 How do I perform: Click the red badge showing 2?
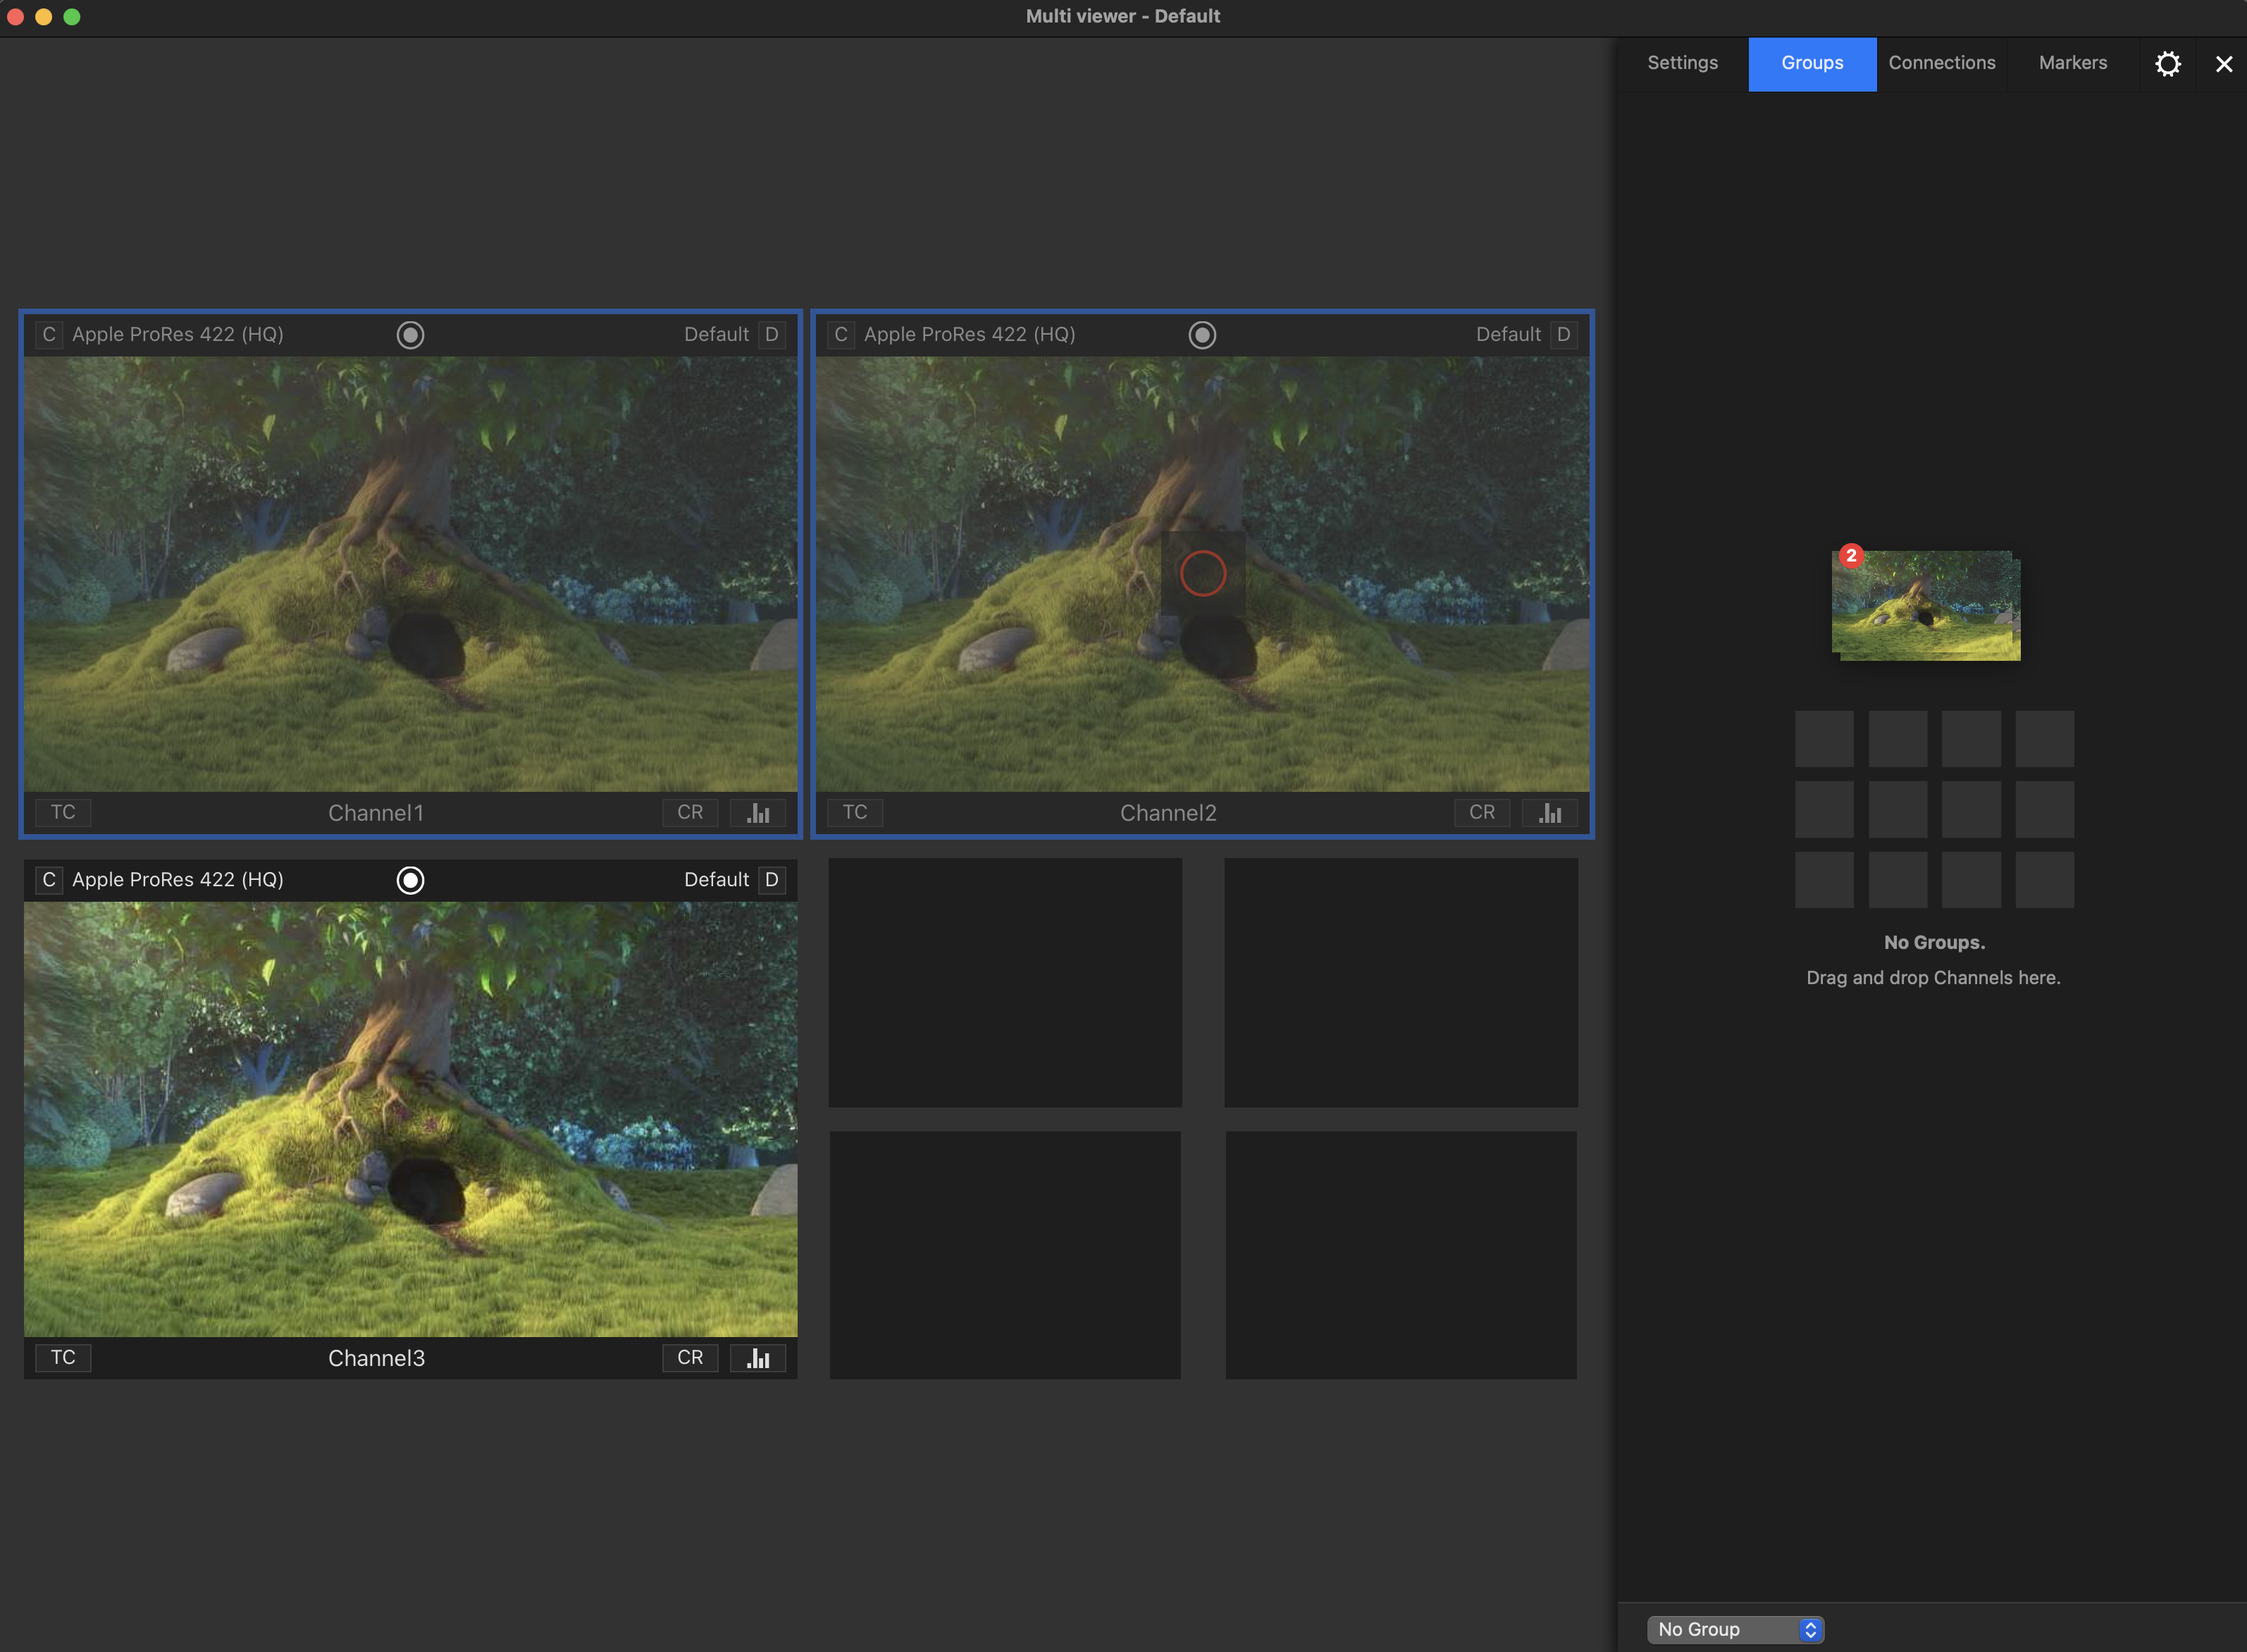click(1851, 556)
